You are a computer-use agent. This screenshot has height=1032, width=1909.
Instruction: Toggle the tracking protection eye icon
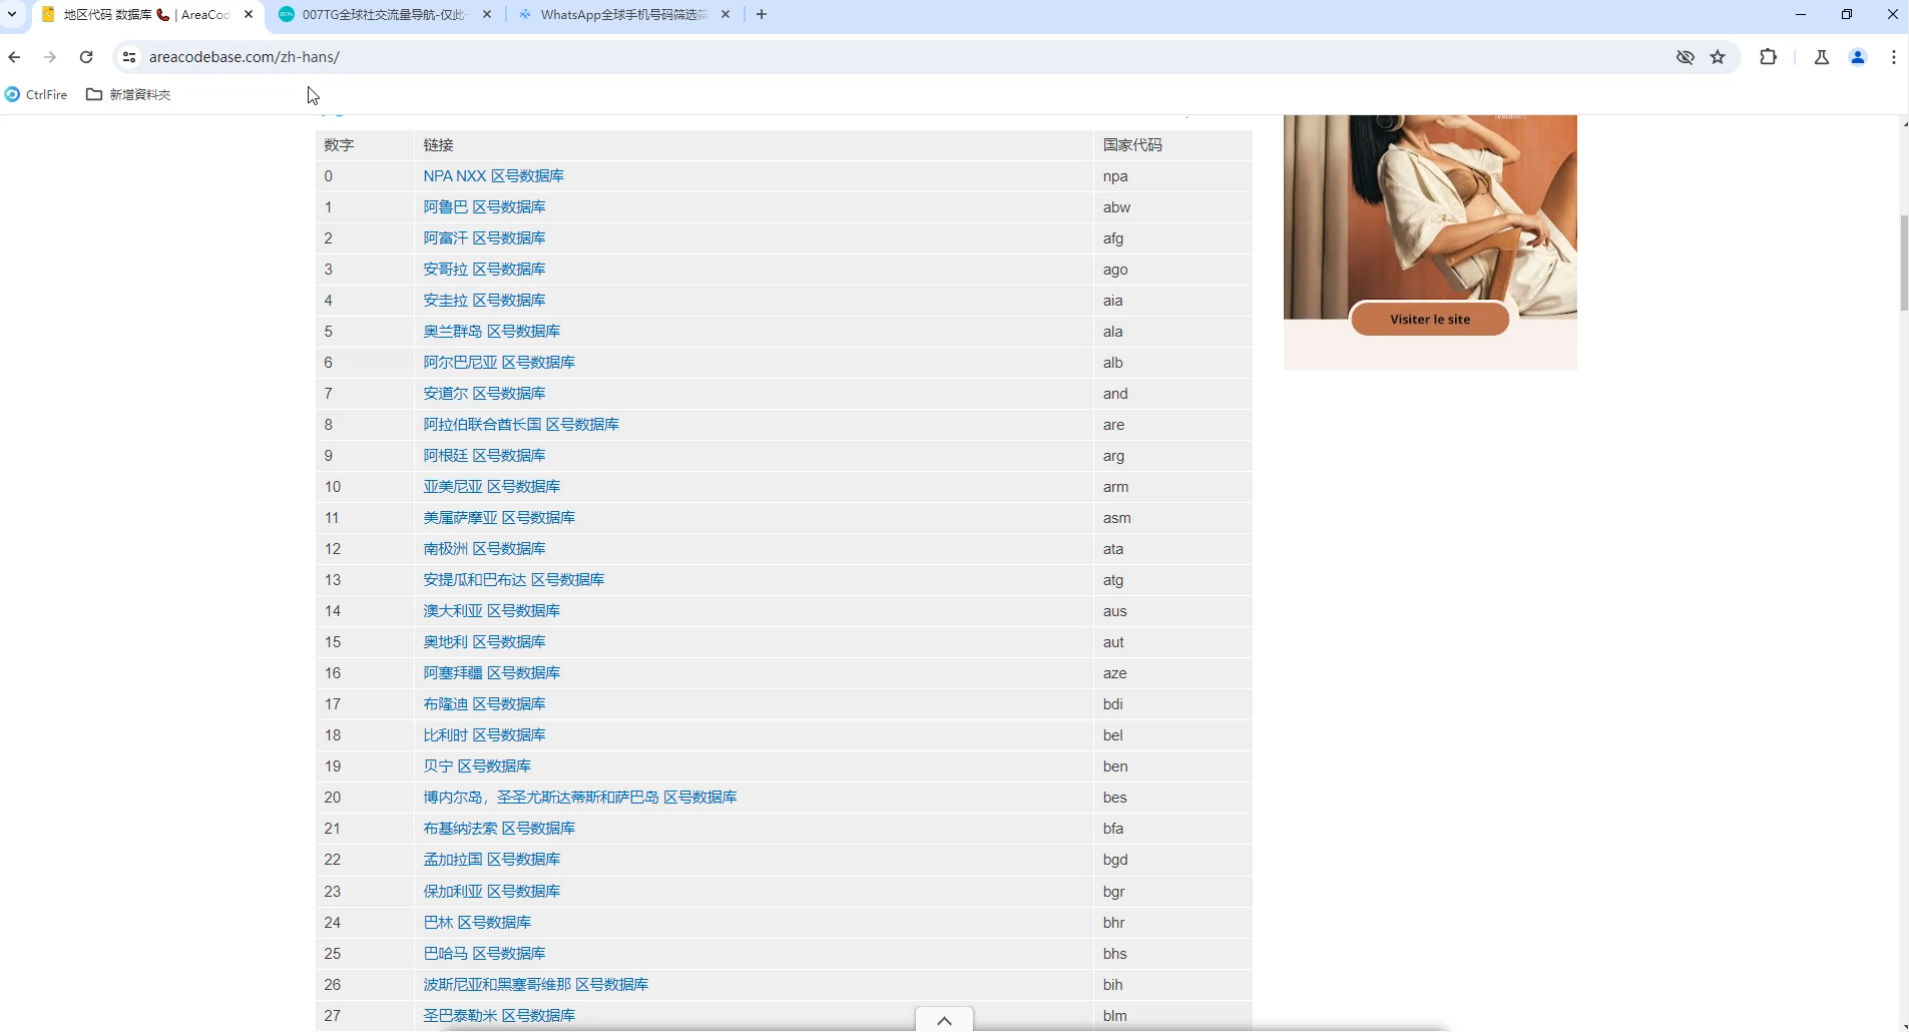1685,57
